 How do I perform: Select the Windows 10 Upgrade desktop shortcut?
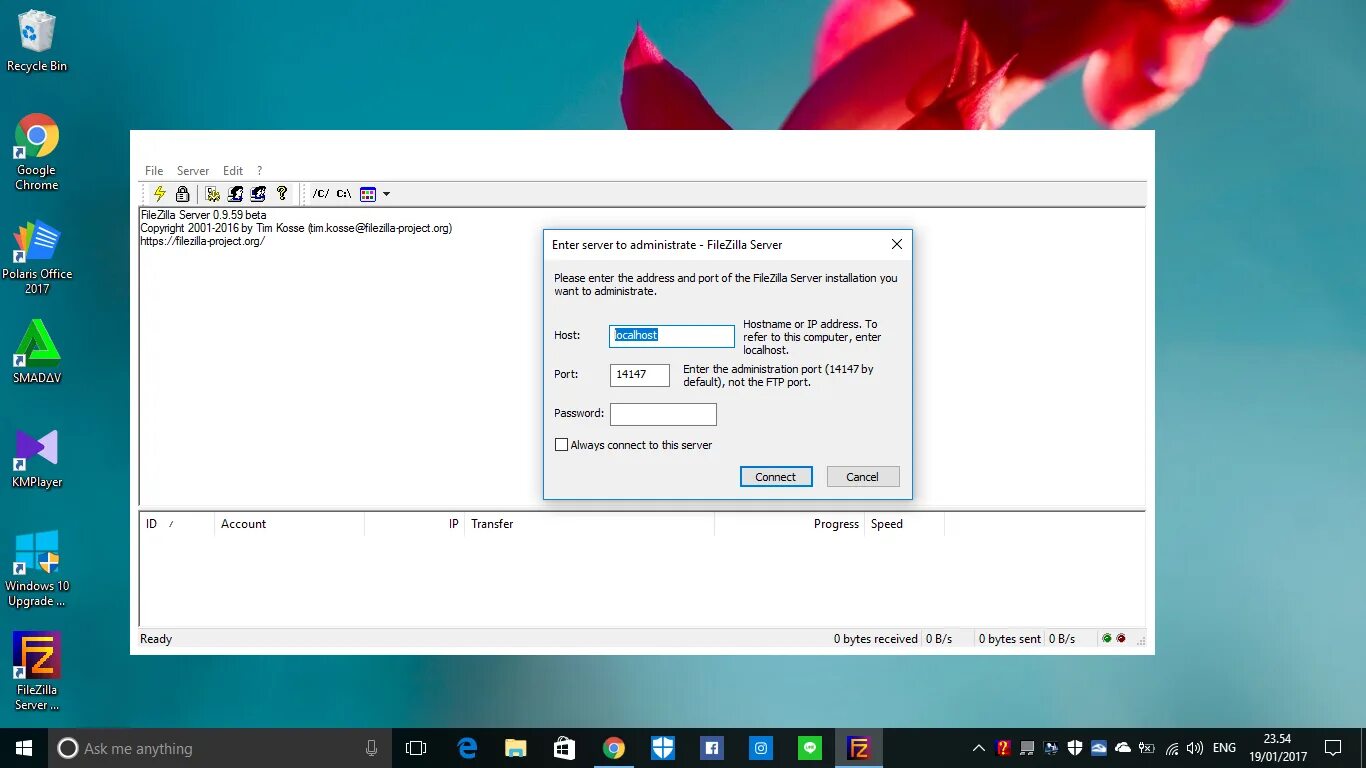coord(37,568)
